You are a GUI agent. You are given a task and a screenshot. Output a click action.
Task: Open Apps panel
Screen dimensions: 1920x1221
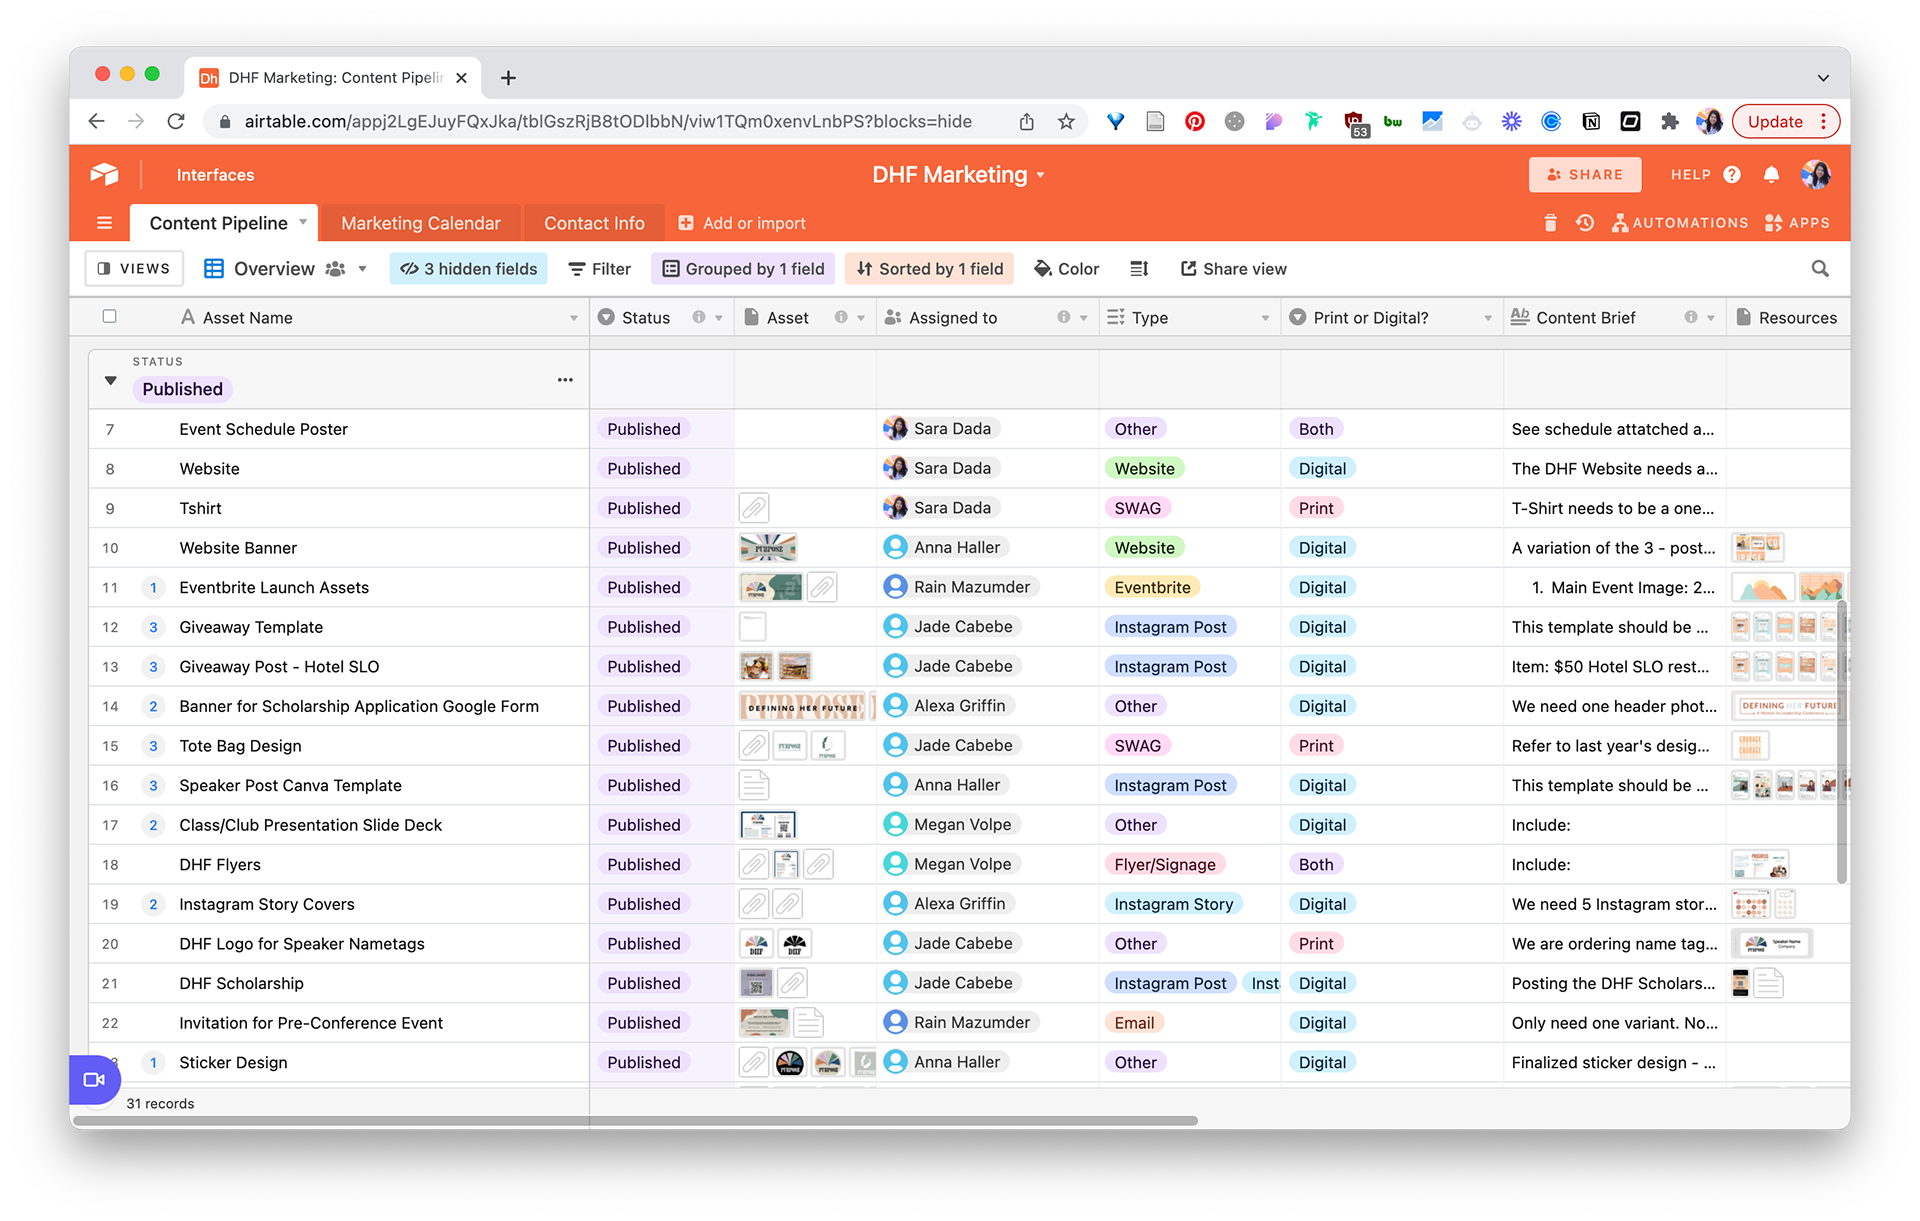pos(1797,223)
